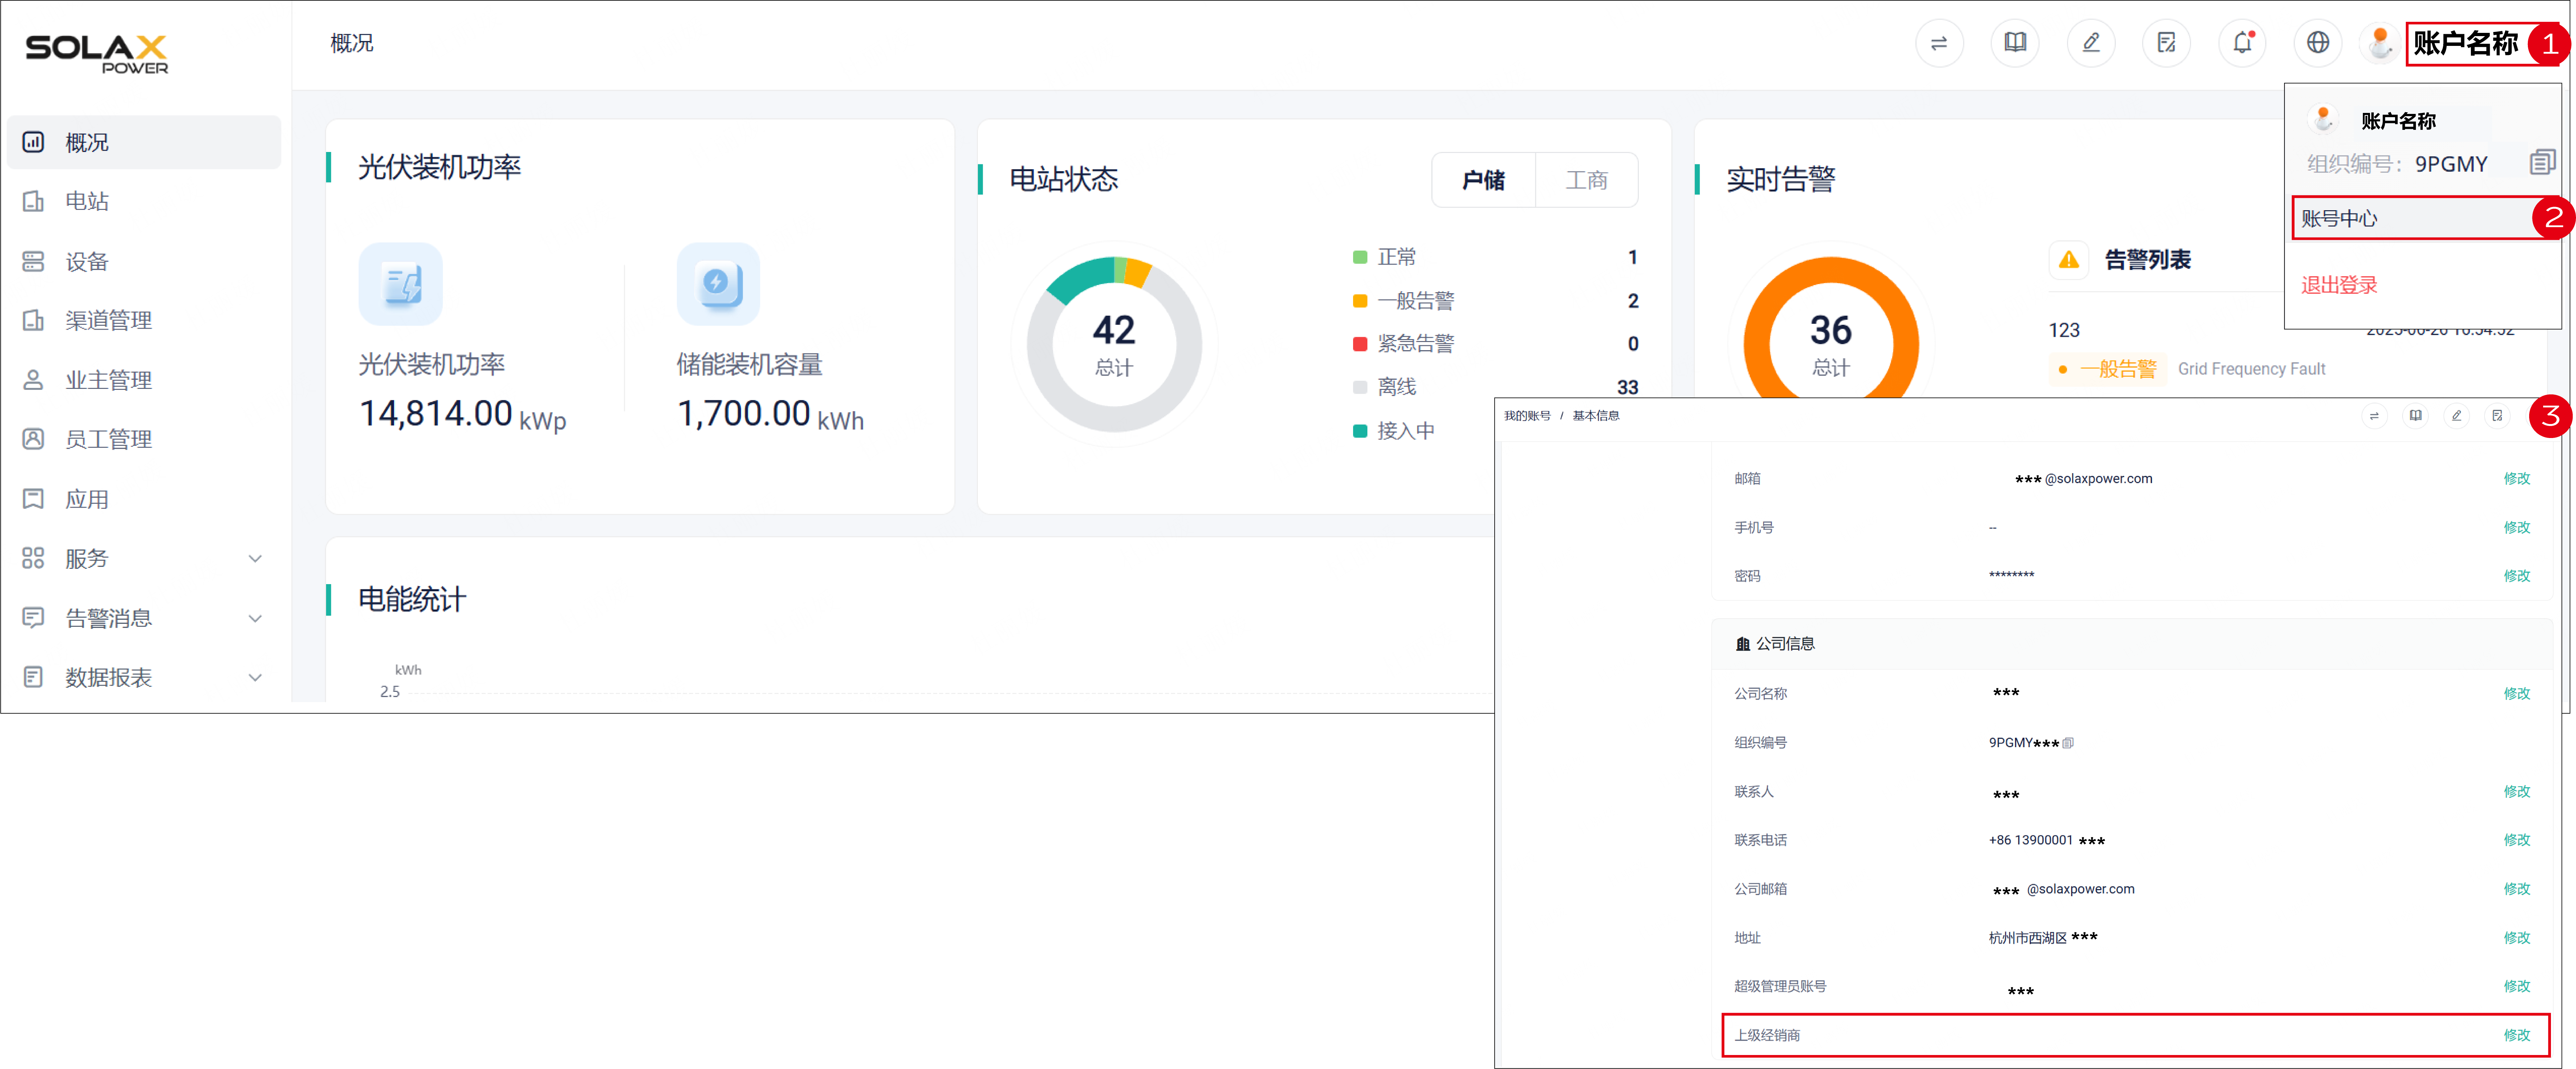
Task: Click the 概况 page title in header
Action: tap(352, 43)
